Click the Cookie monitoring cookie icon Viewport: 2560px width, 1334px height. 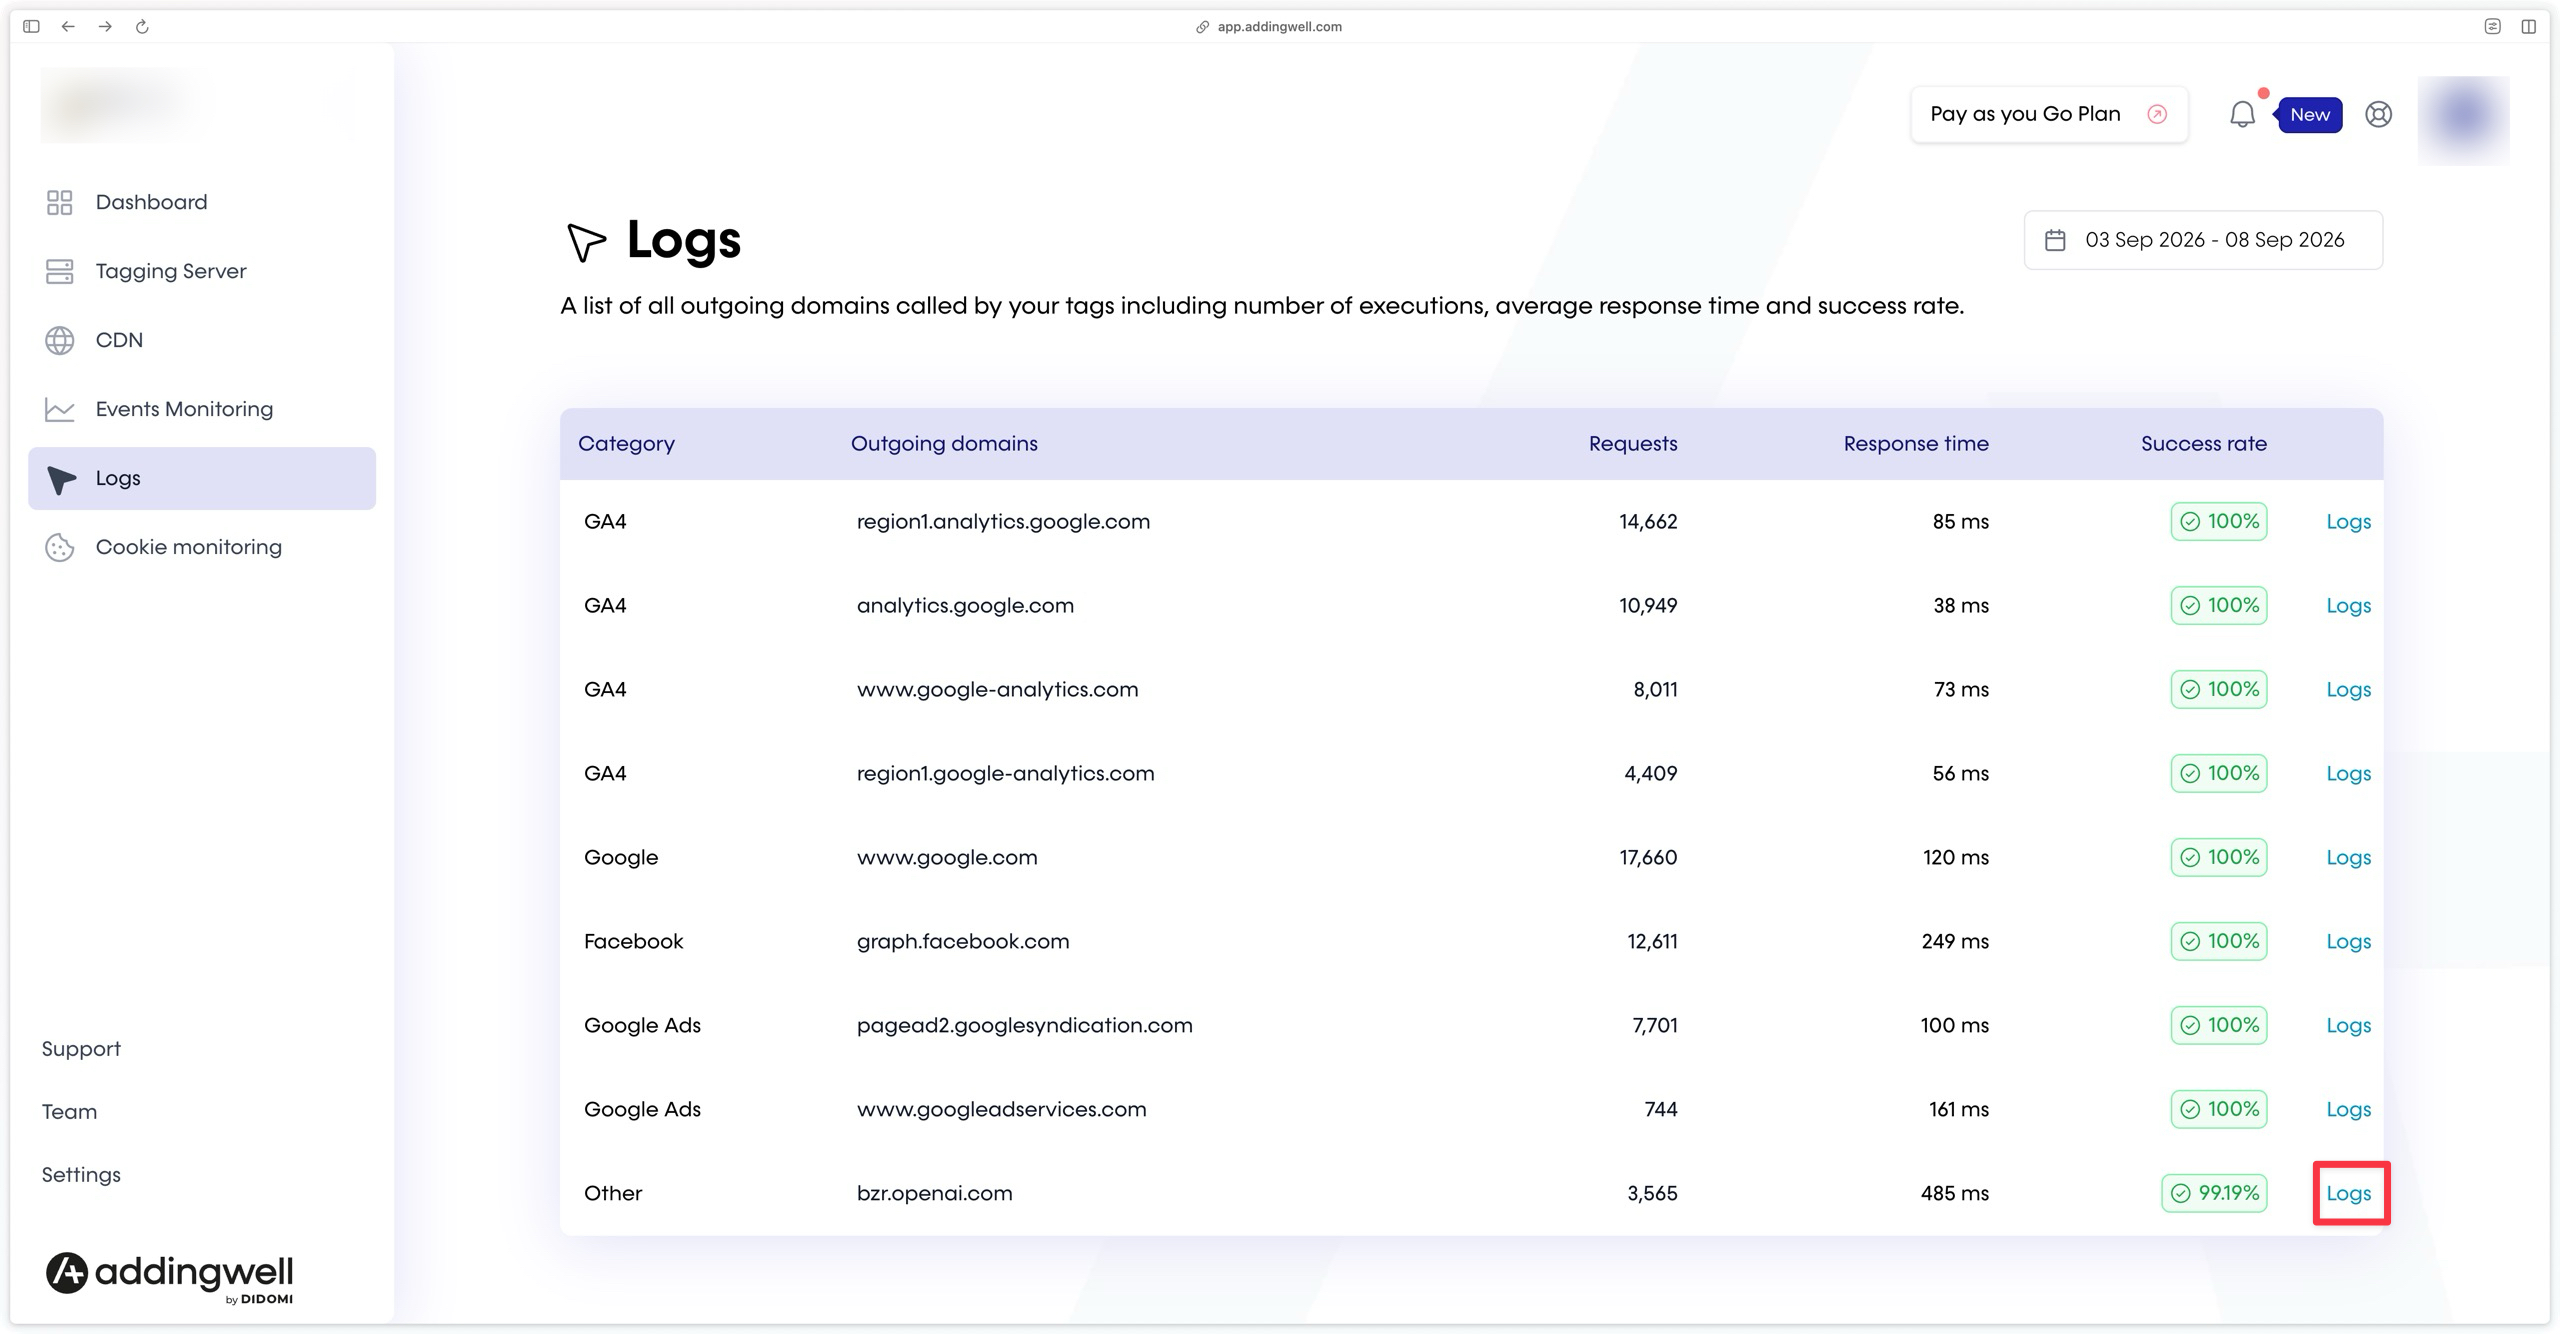click(x=60, y=547)
